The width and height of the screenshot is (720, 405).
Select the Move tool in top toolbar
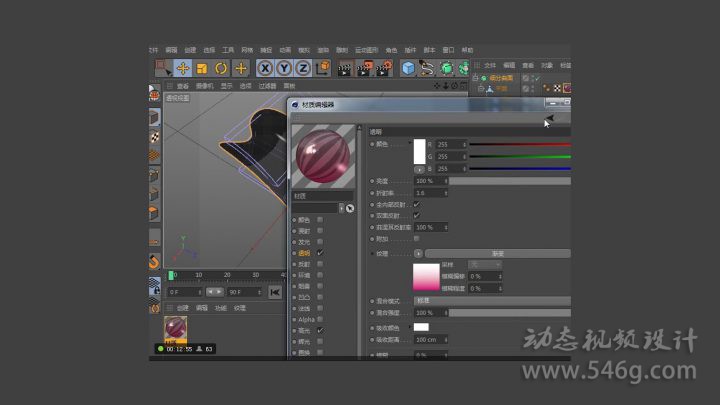point(183,68)
